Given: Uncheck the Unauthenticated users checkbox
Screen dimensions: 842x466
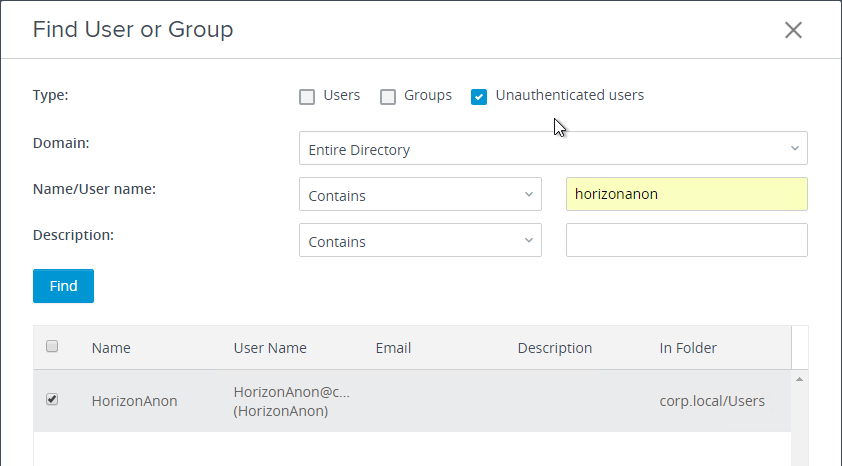Looking at the screenshot, I should click(x=479, y=97).
